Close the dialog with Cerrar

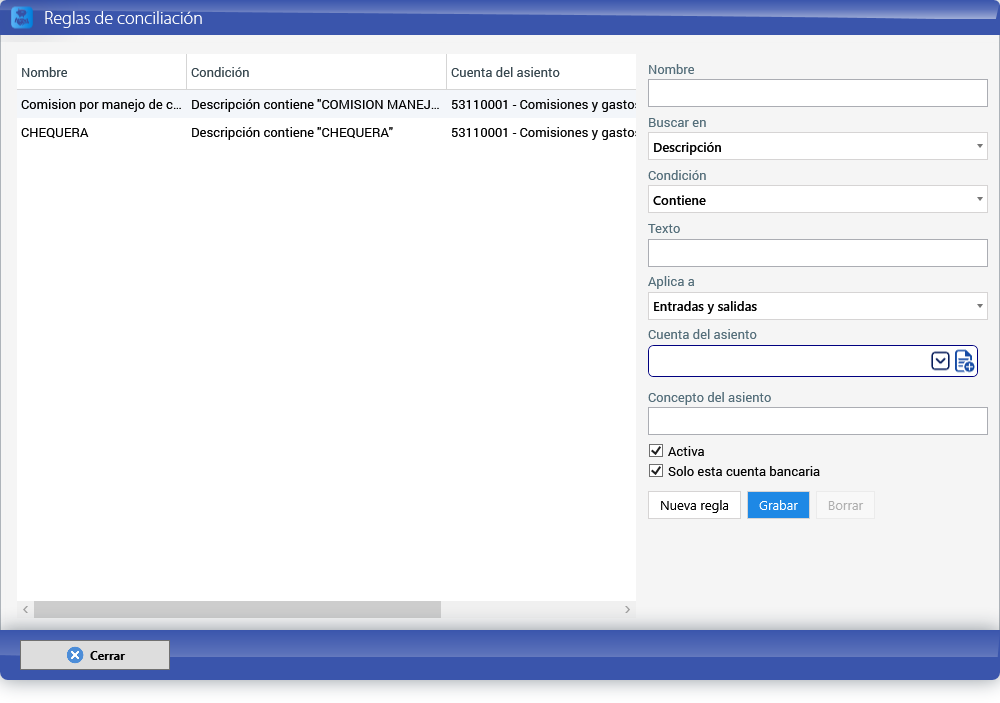click(95, 655)
